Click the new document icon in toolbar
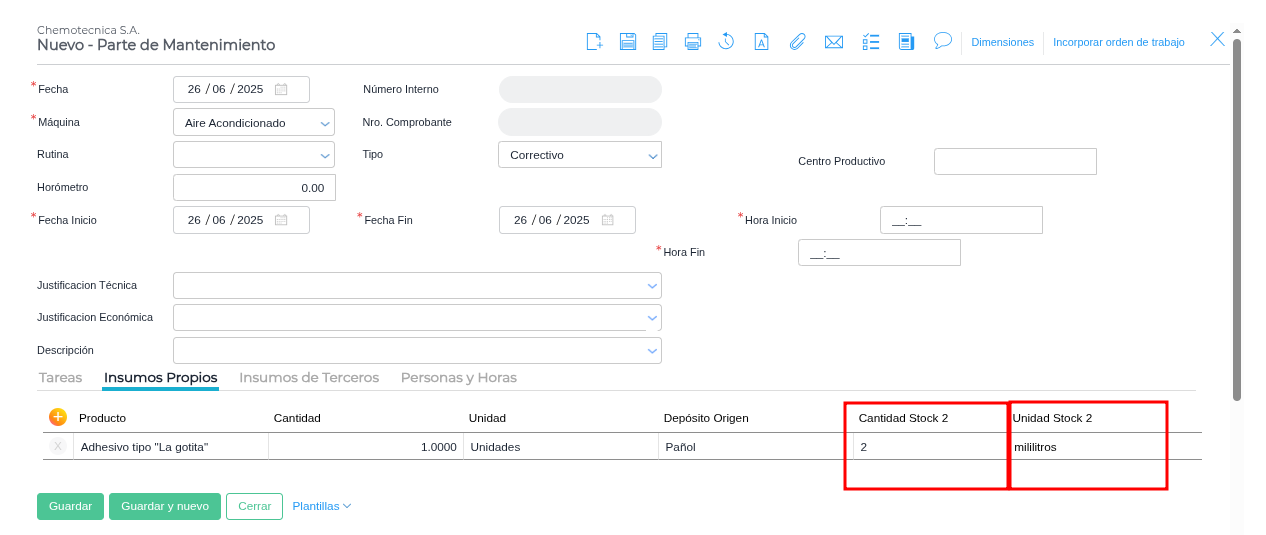This screenshot has height=535, width=1266. pos(594,41)
